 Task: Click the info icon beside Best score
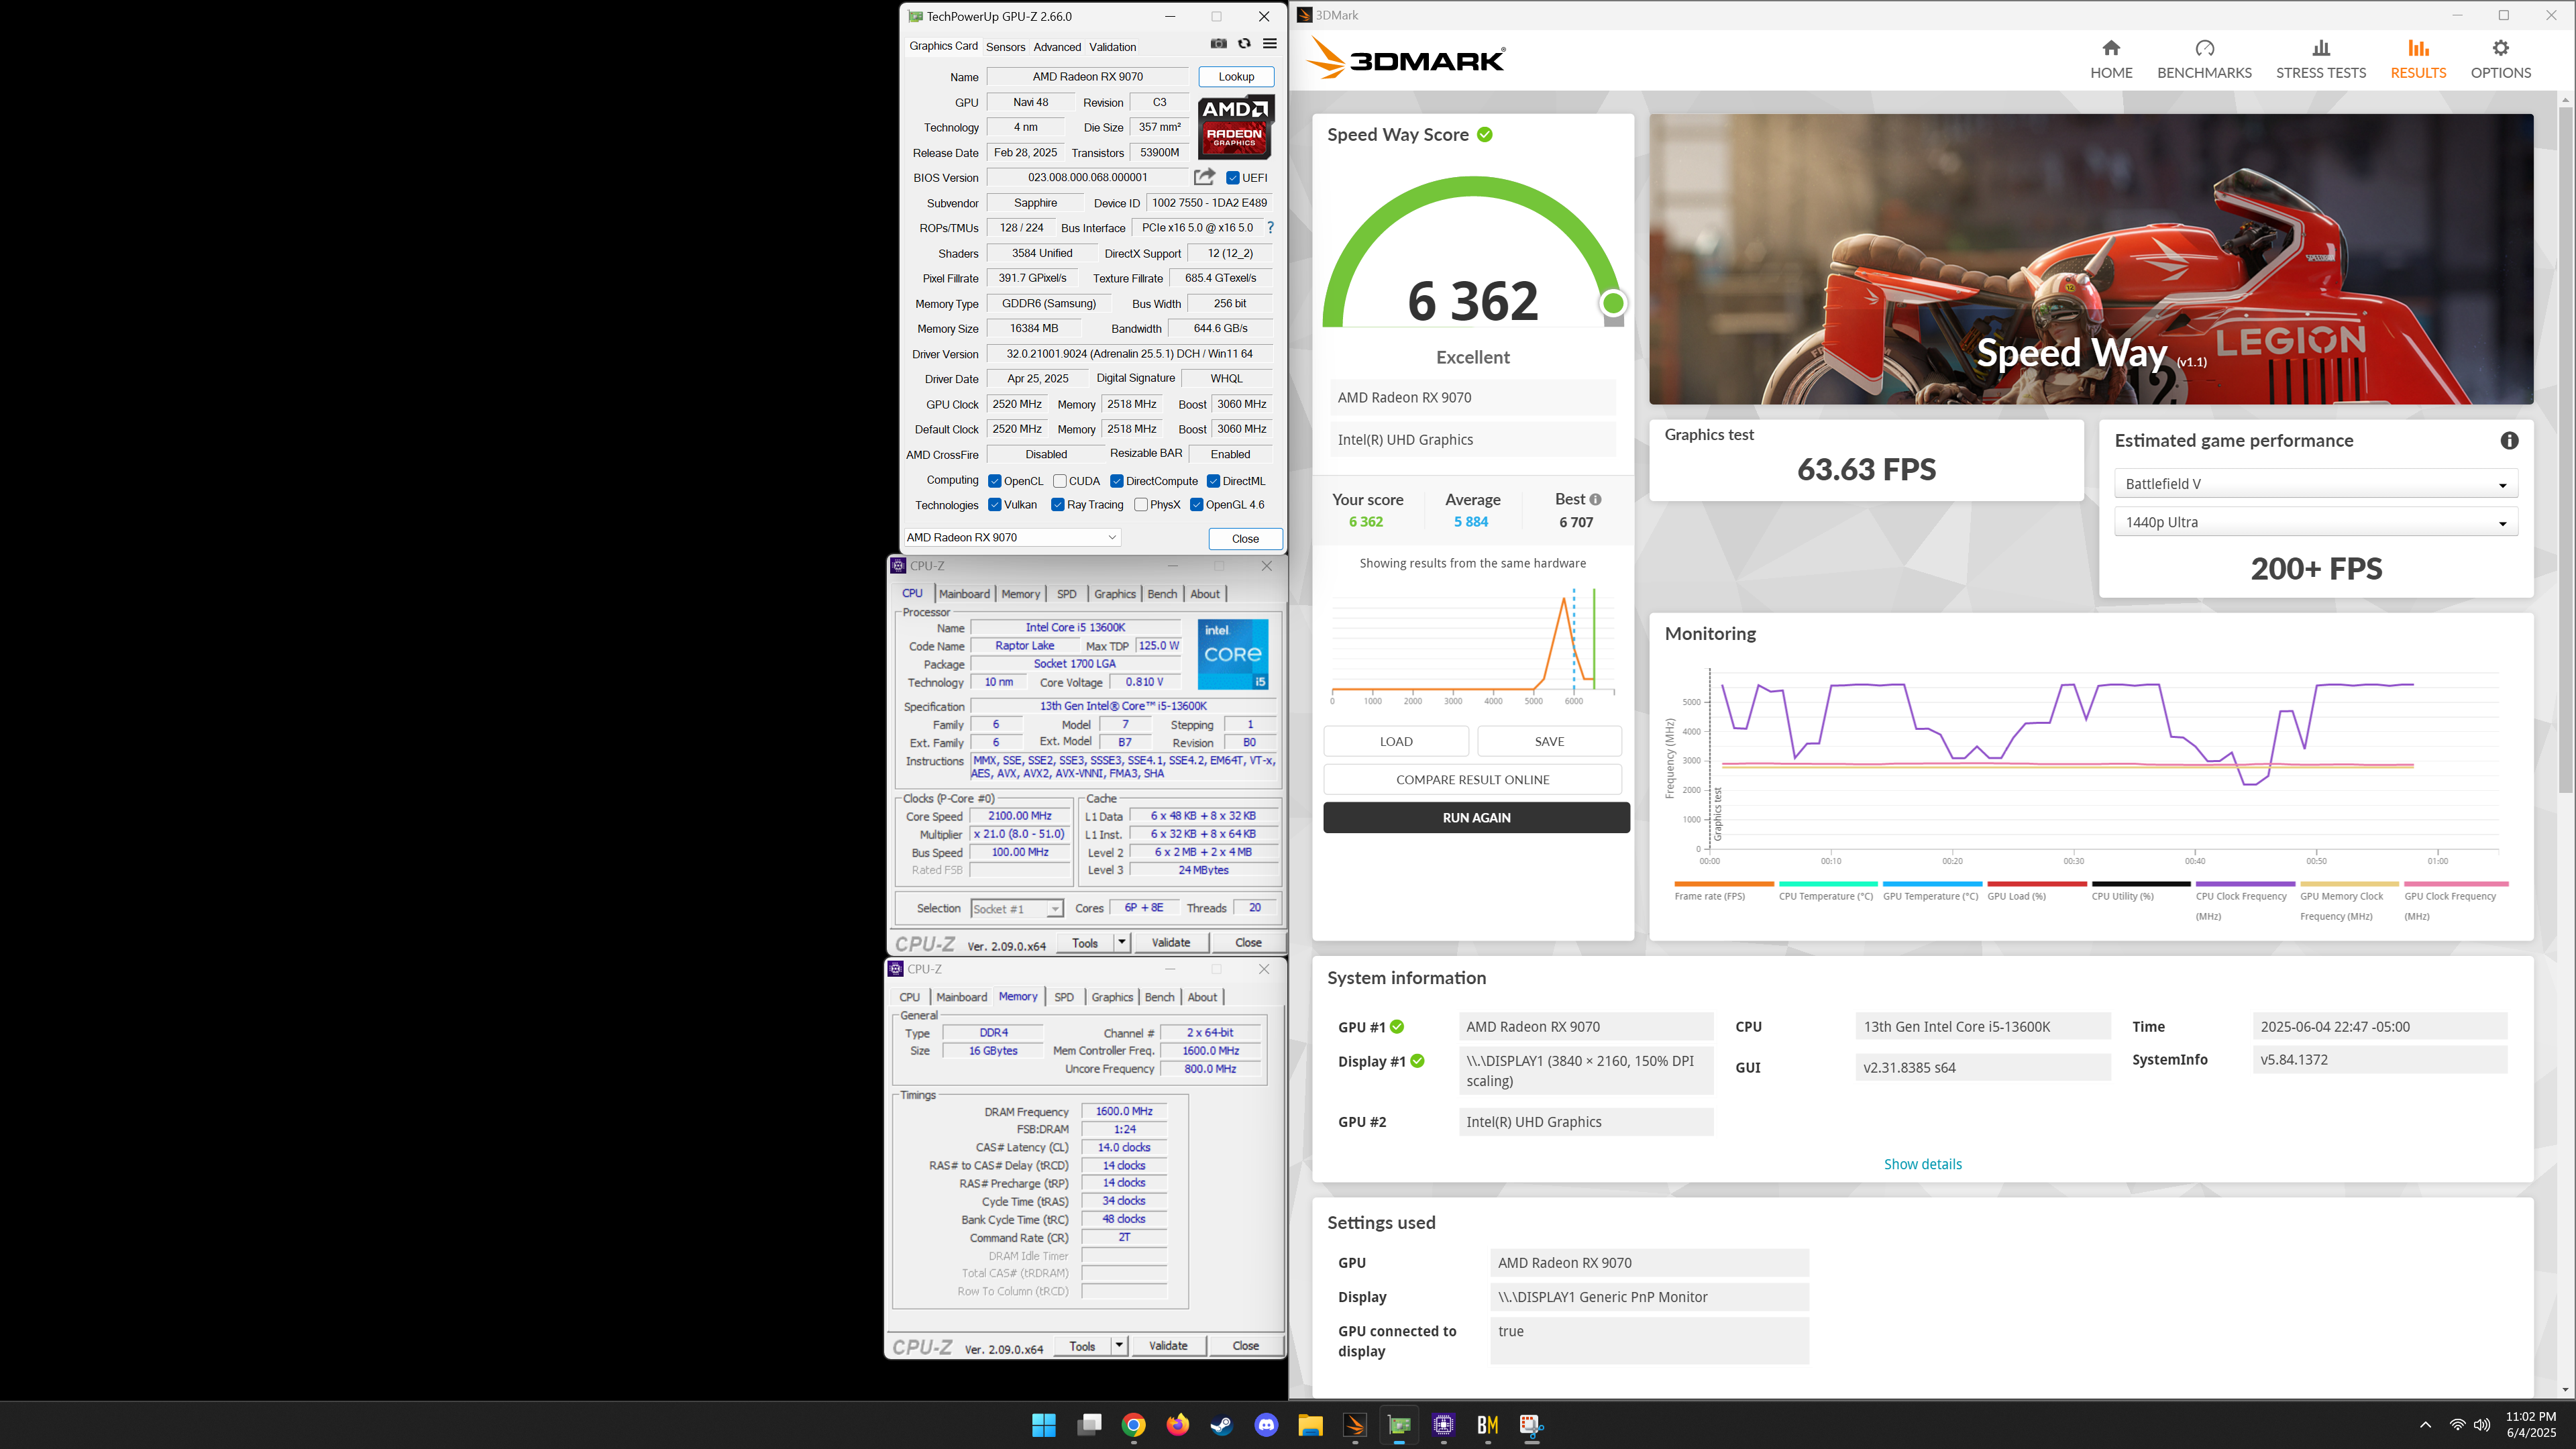pos(1595,499)
